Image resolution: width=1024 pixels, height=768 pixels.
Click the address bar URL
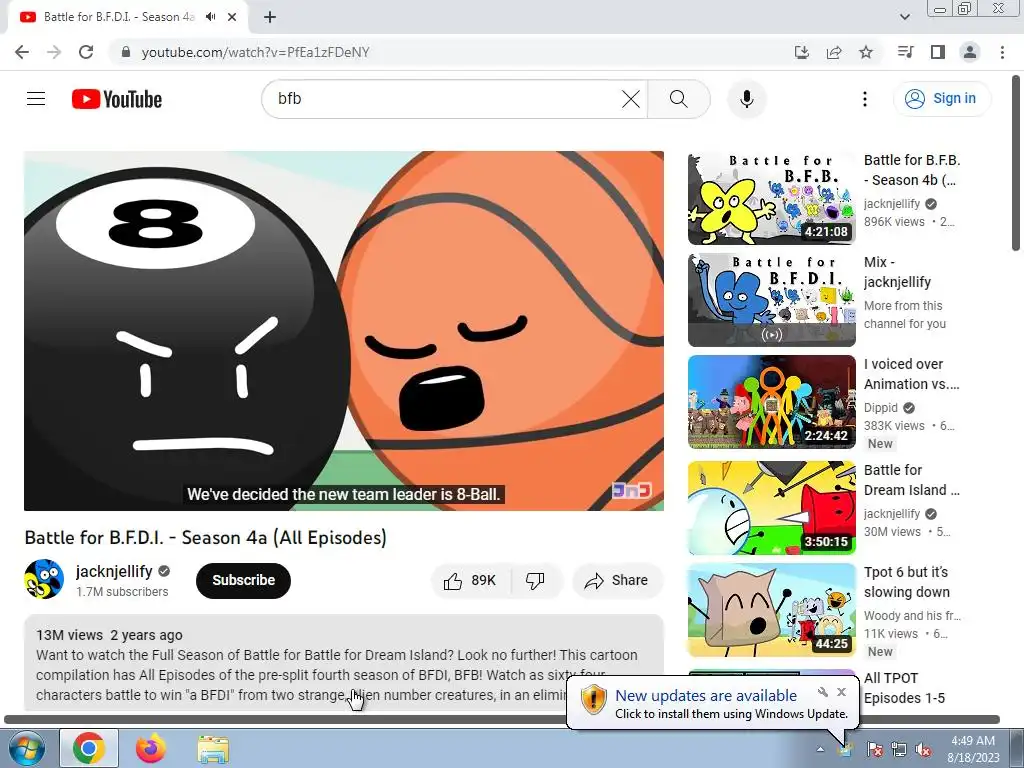point(255,52)
